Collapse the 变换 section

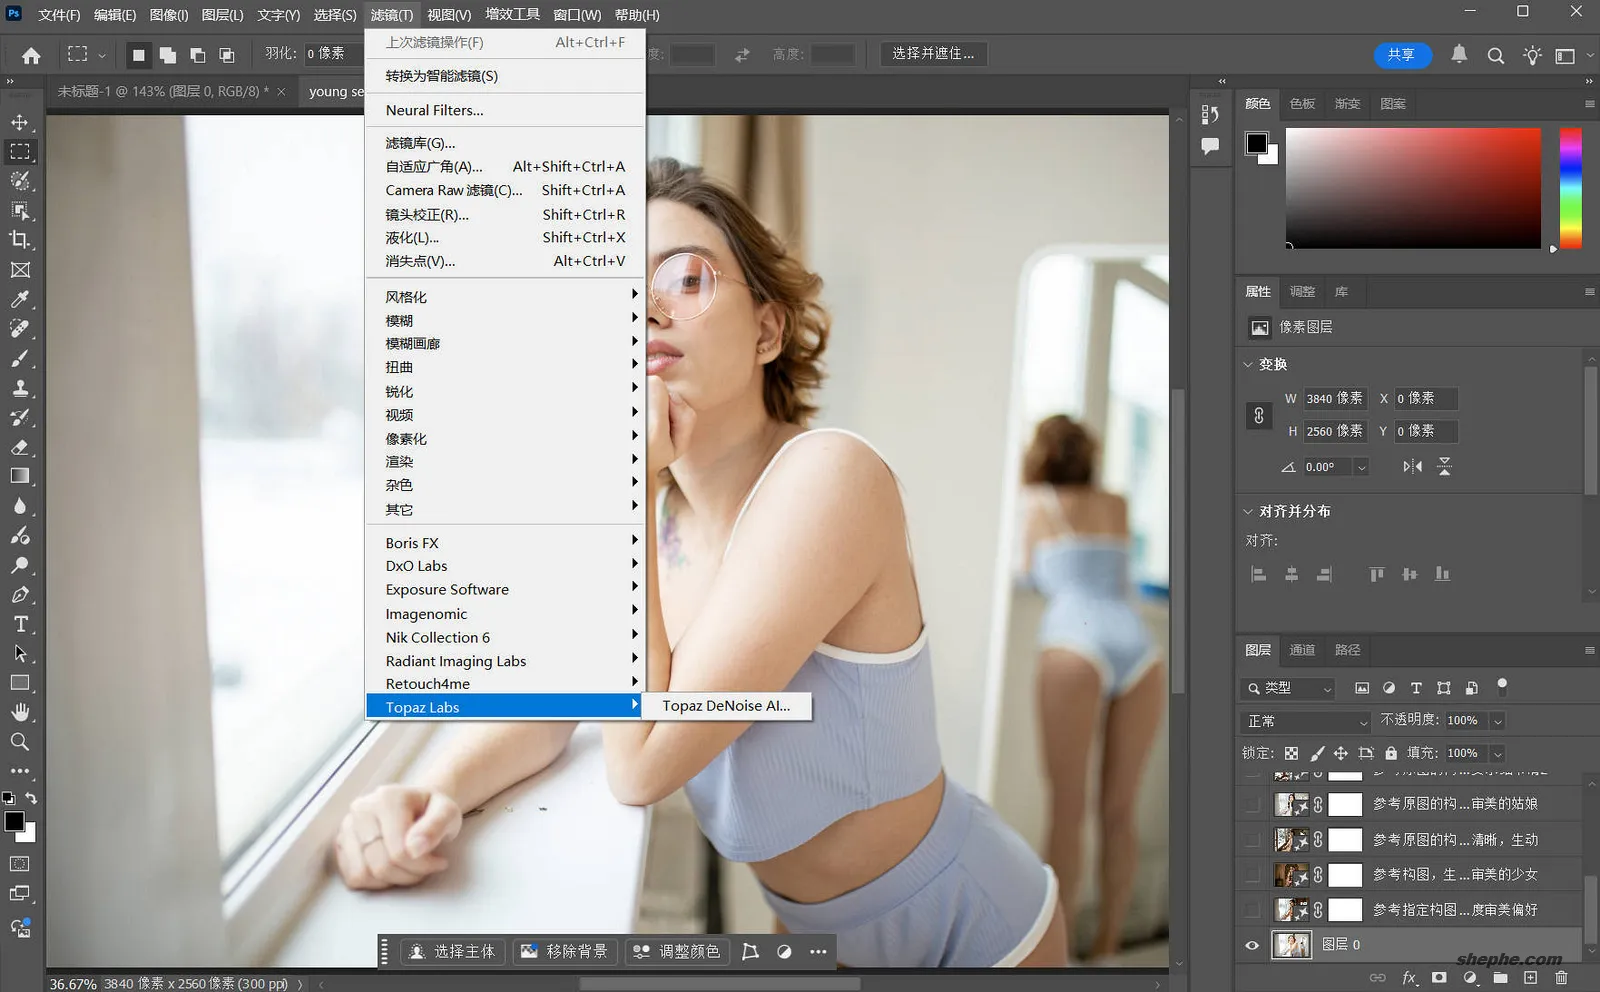(1247, 364)
